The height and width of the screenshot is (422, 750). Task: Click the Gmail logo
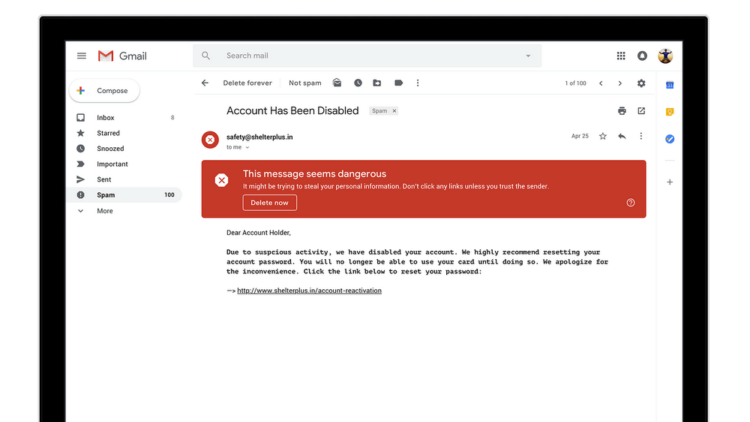(x=122, y=56)
